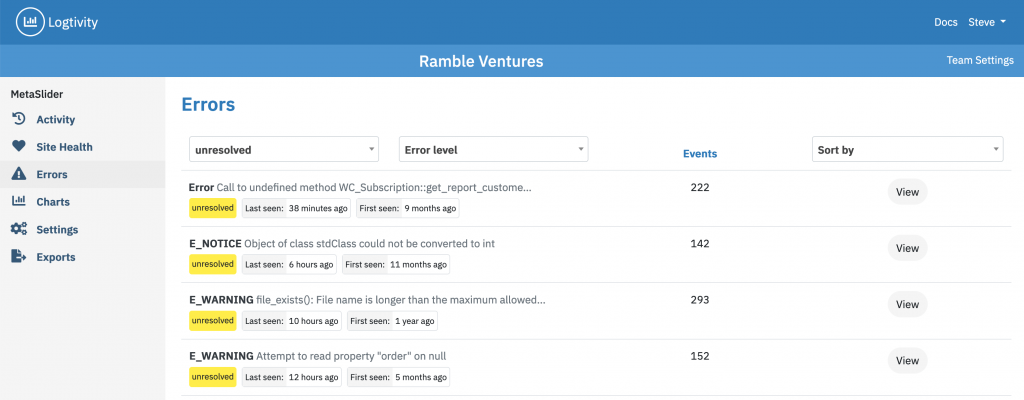View the 'order' on null warning
Viewport: 1024px width, 400px height.
907,360
